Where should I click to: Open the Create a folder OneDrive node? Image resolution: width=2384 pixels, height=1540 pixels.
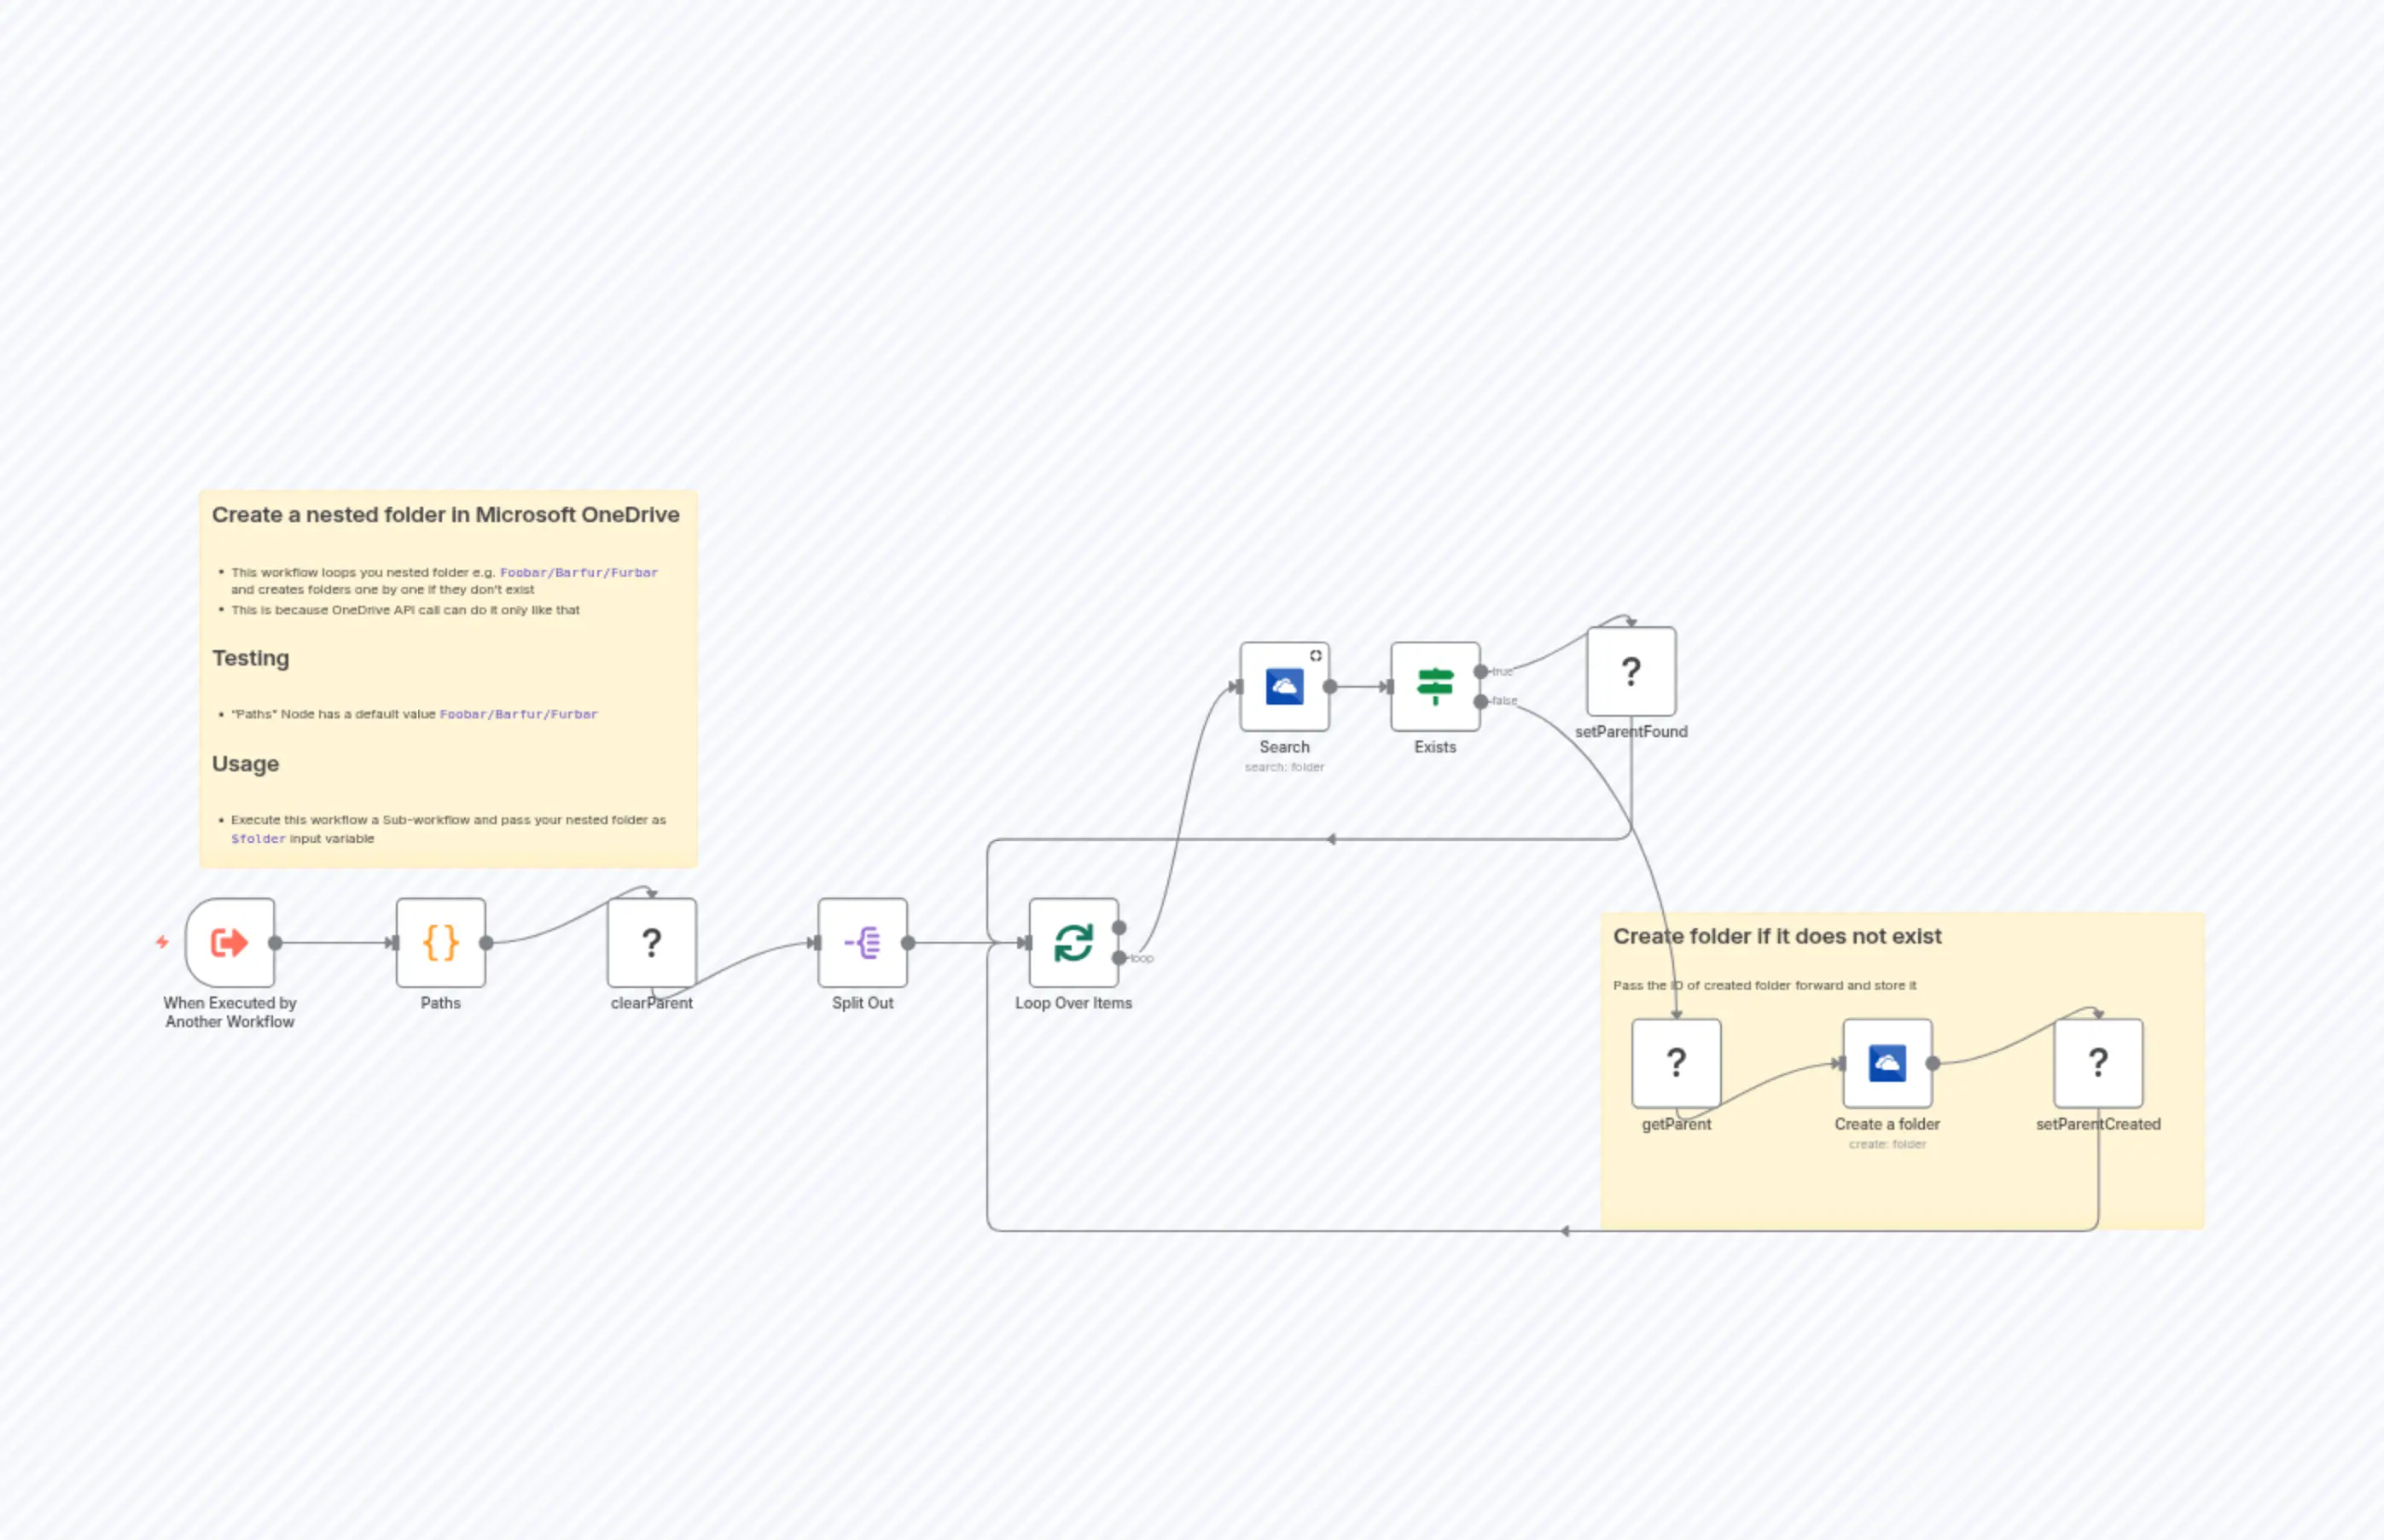pos(1887,1064)
